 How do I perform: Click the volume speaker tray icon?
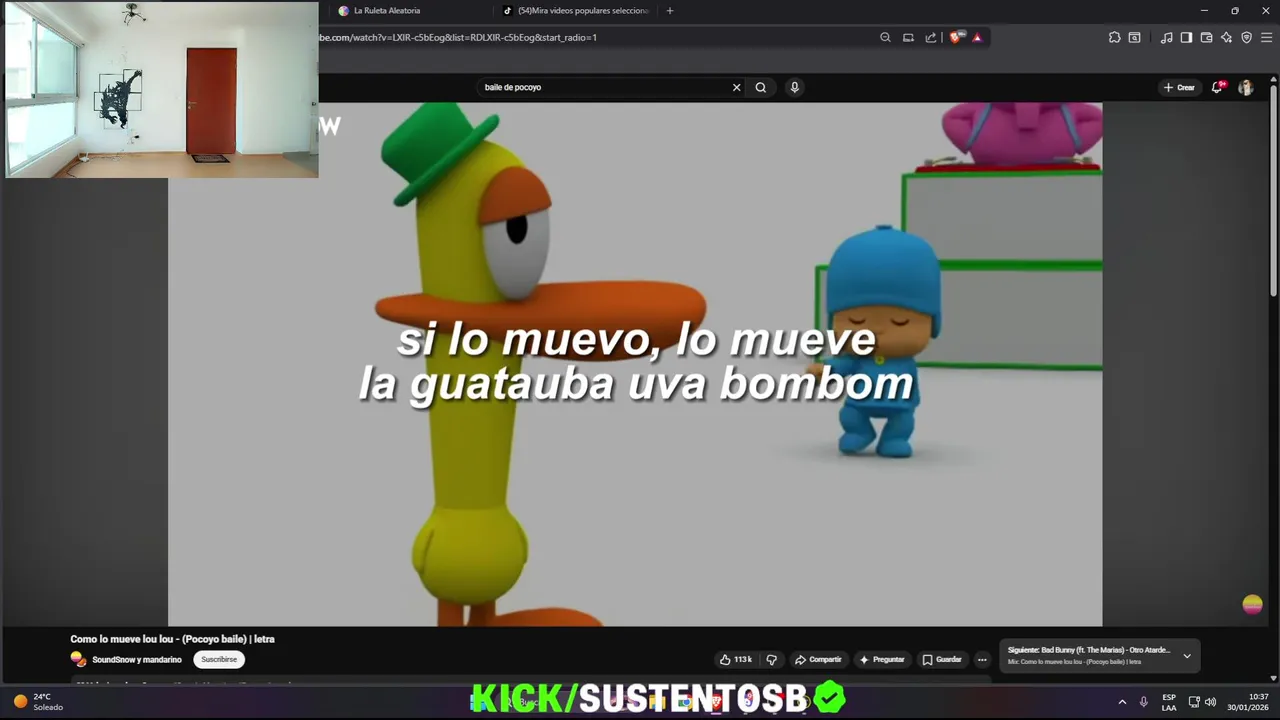[1210, 702]
